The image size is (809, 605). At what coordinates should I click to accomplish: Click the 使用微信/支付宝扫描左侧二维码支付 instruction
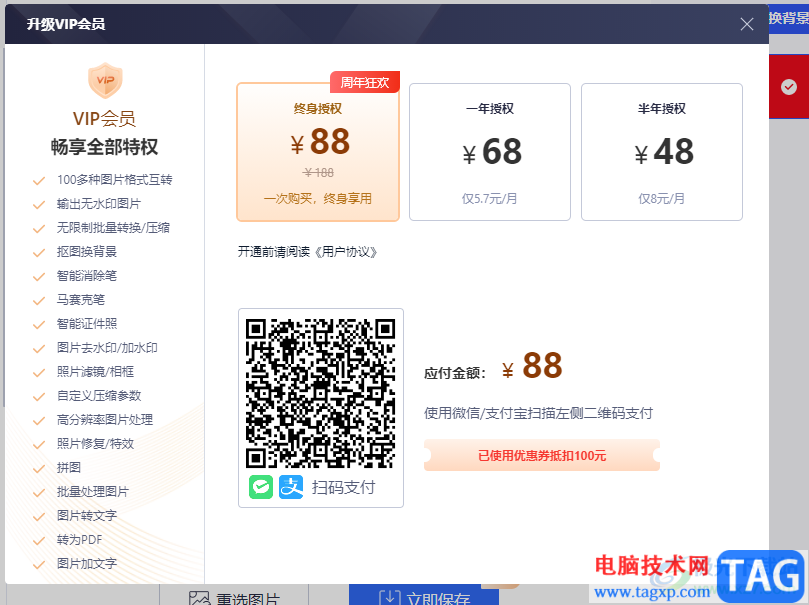click(x=539, y=413)
